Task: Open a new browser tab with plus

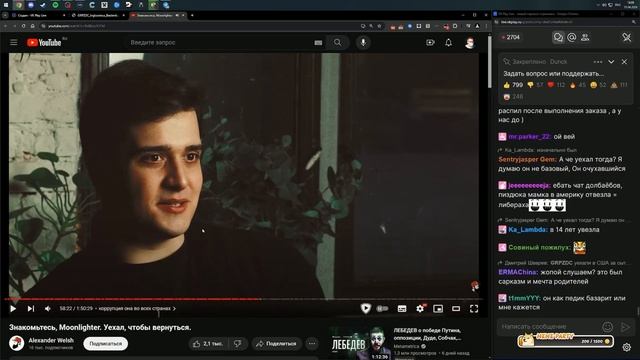Action: click(192, 15)
